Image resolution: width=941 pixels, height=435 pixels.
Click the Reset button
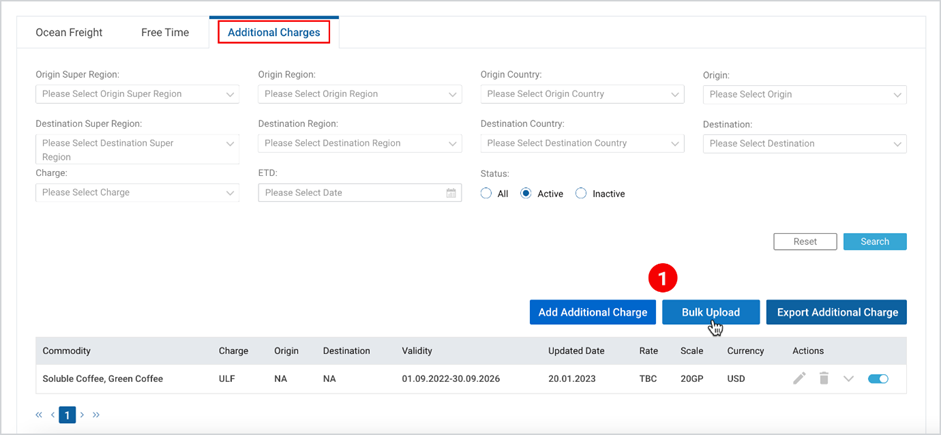[805, 241]
